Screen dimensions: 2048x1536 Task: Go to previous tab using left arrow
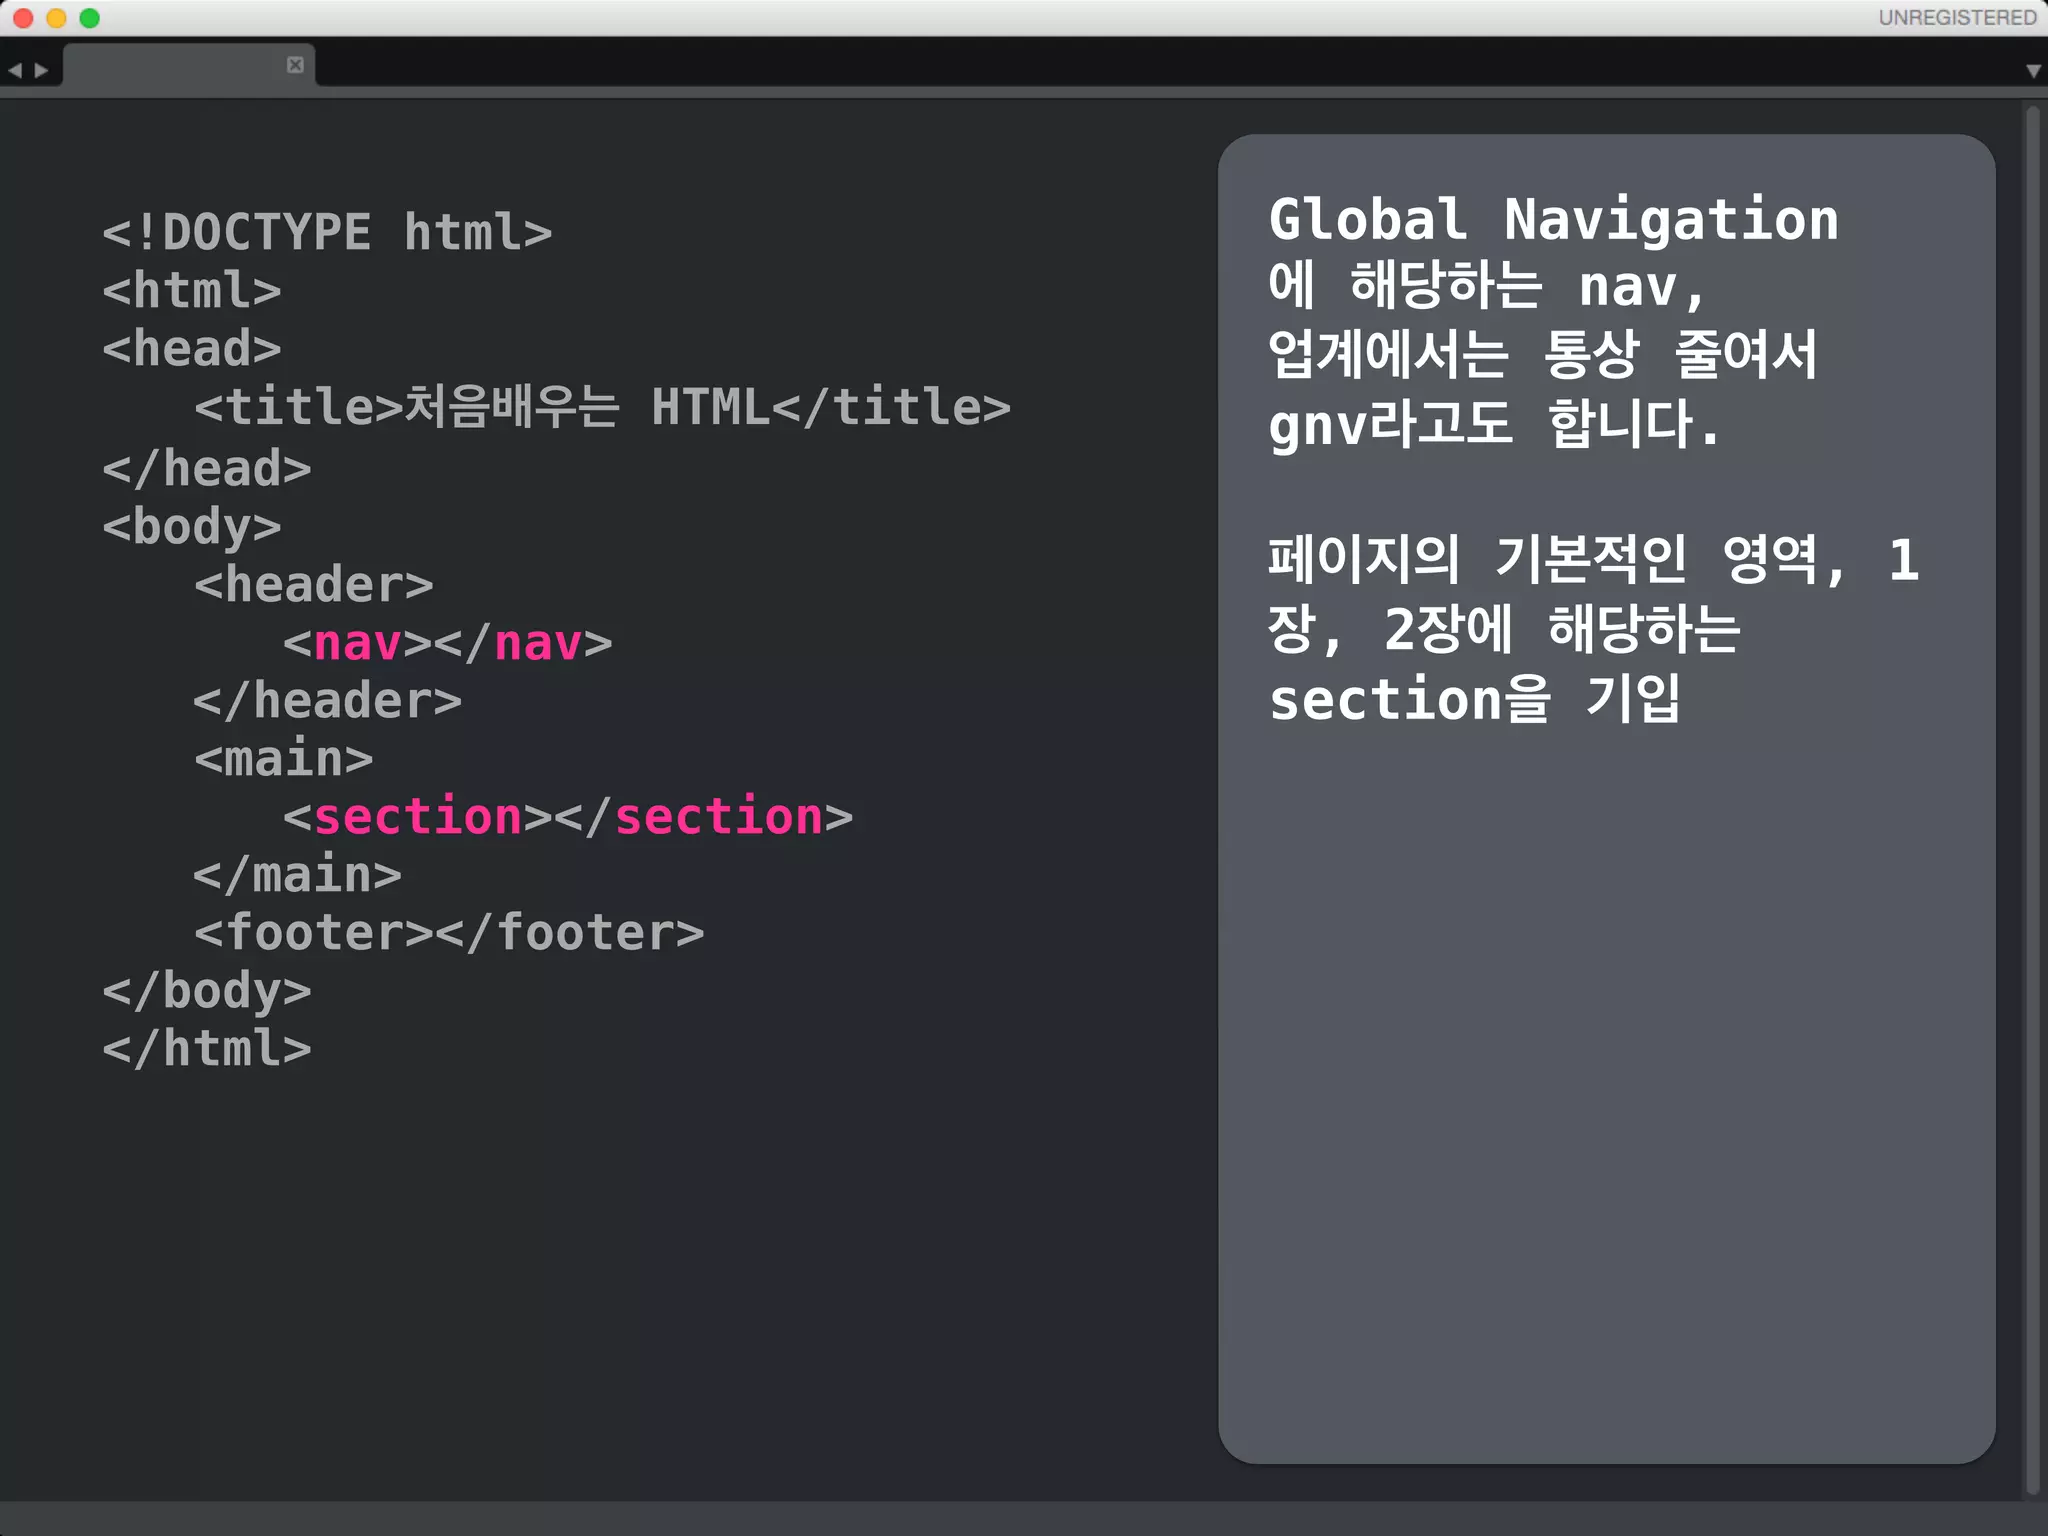click(x=15, y=71)
